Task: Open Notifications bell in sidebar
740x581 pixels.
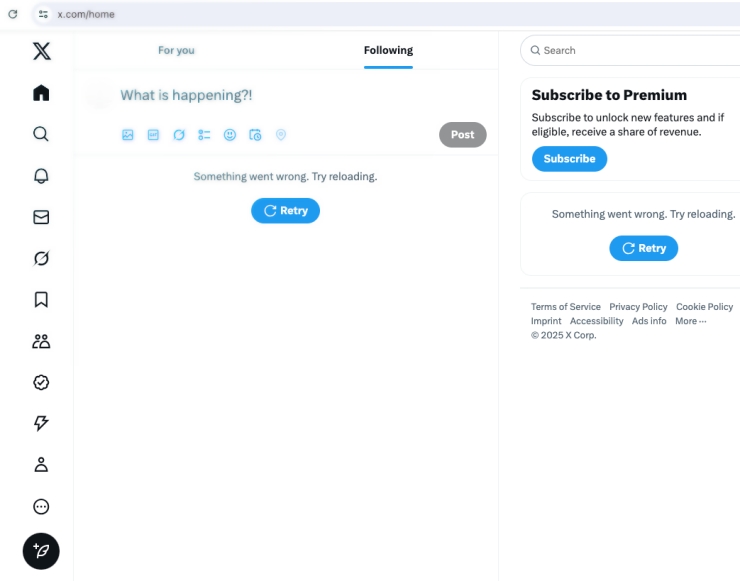Action: pos(41,176)
